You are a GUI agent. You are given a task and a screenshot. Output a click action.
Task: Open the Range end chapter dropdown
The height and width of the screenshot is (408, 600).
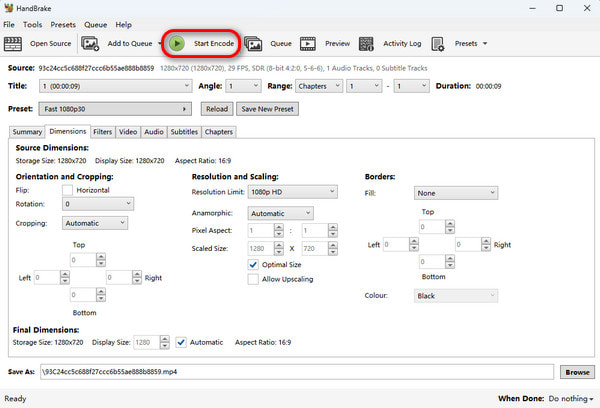coord(412,86)
